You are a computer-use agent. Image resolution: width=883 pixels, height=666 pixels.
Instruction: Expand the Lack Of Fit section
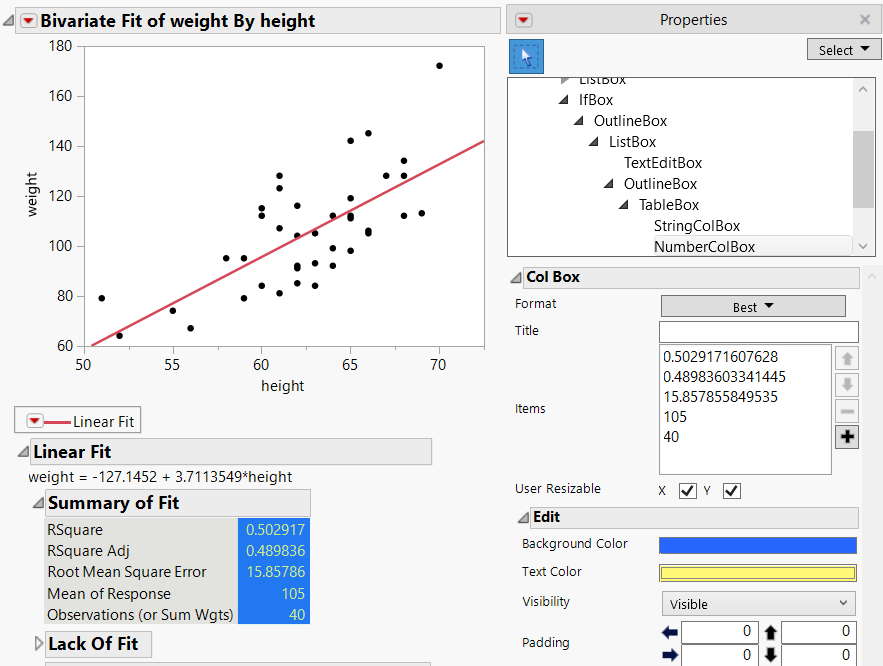(40, 644)
